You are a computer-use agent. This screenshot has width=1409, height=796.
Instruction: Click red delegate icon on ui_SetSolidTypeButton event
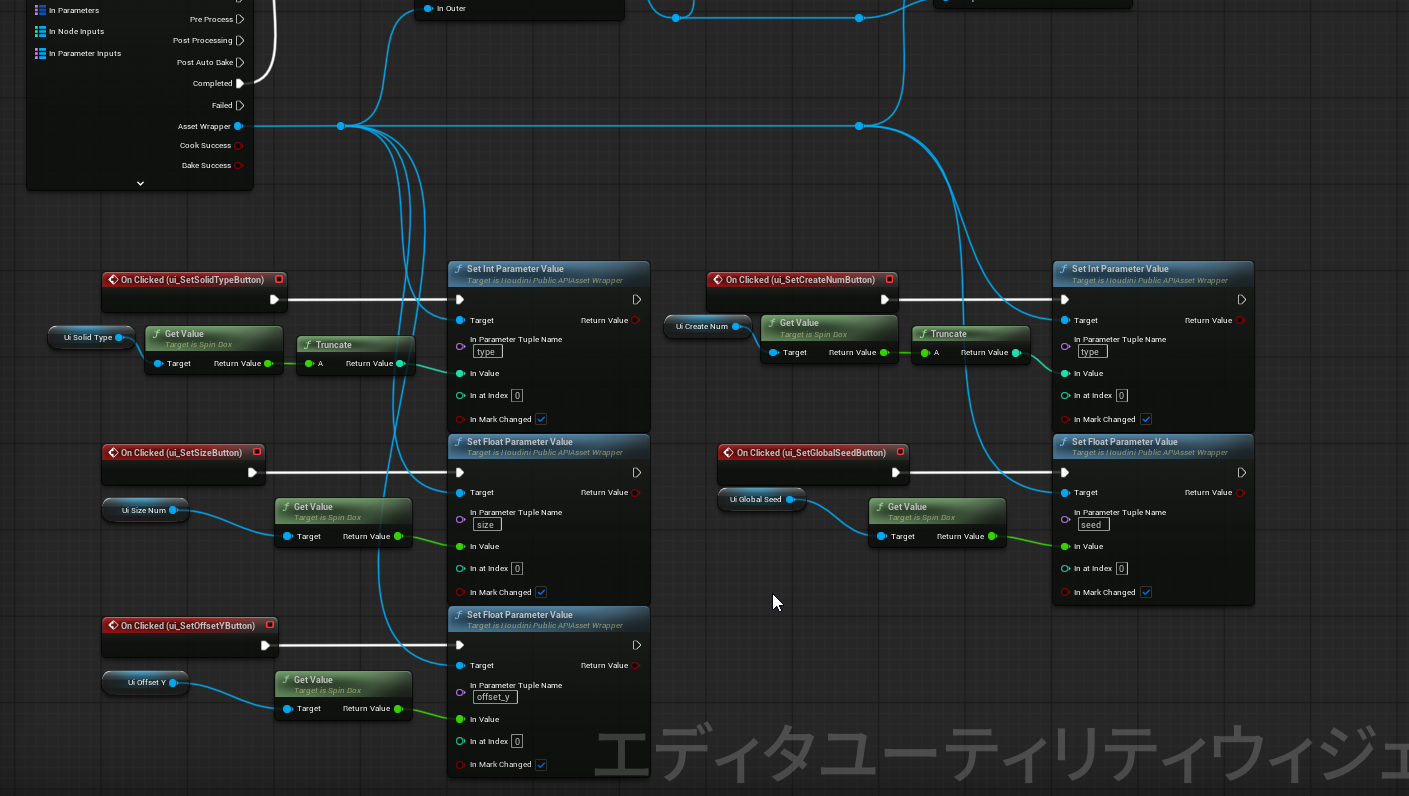(279, 280)
